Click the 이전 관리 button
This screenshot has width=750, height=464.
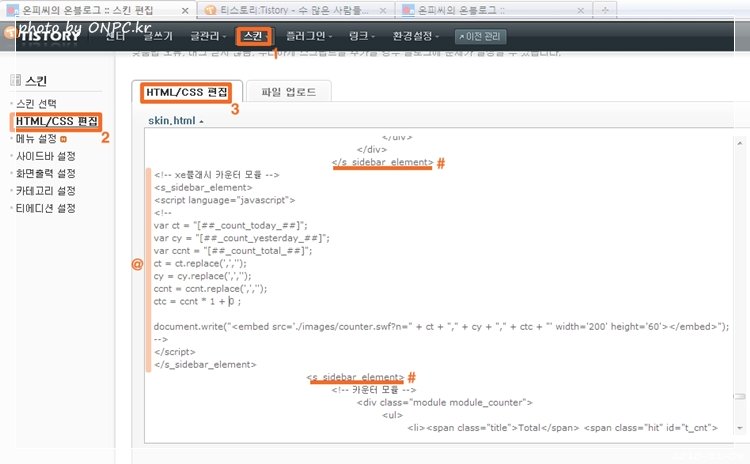480,36
